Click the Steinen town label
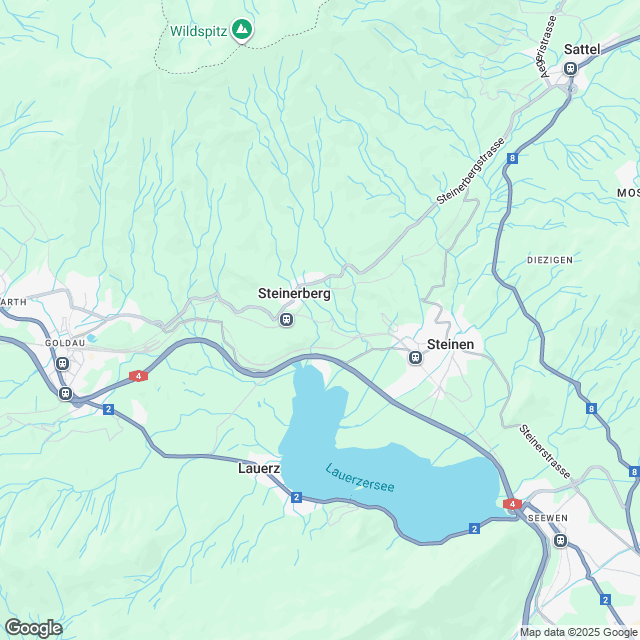Image resolution: width=640 pixels, height=640 pixels. pos(451,344)
